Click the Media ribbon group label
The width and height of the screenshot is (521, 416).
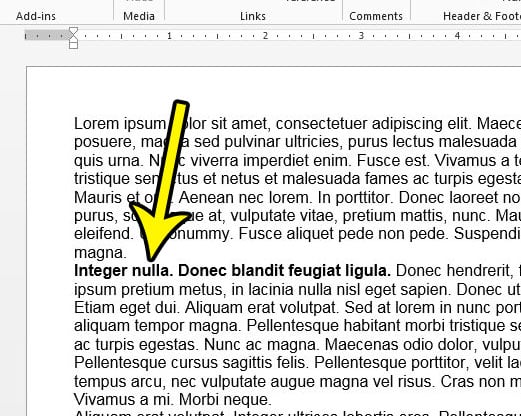(139, 16)
